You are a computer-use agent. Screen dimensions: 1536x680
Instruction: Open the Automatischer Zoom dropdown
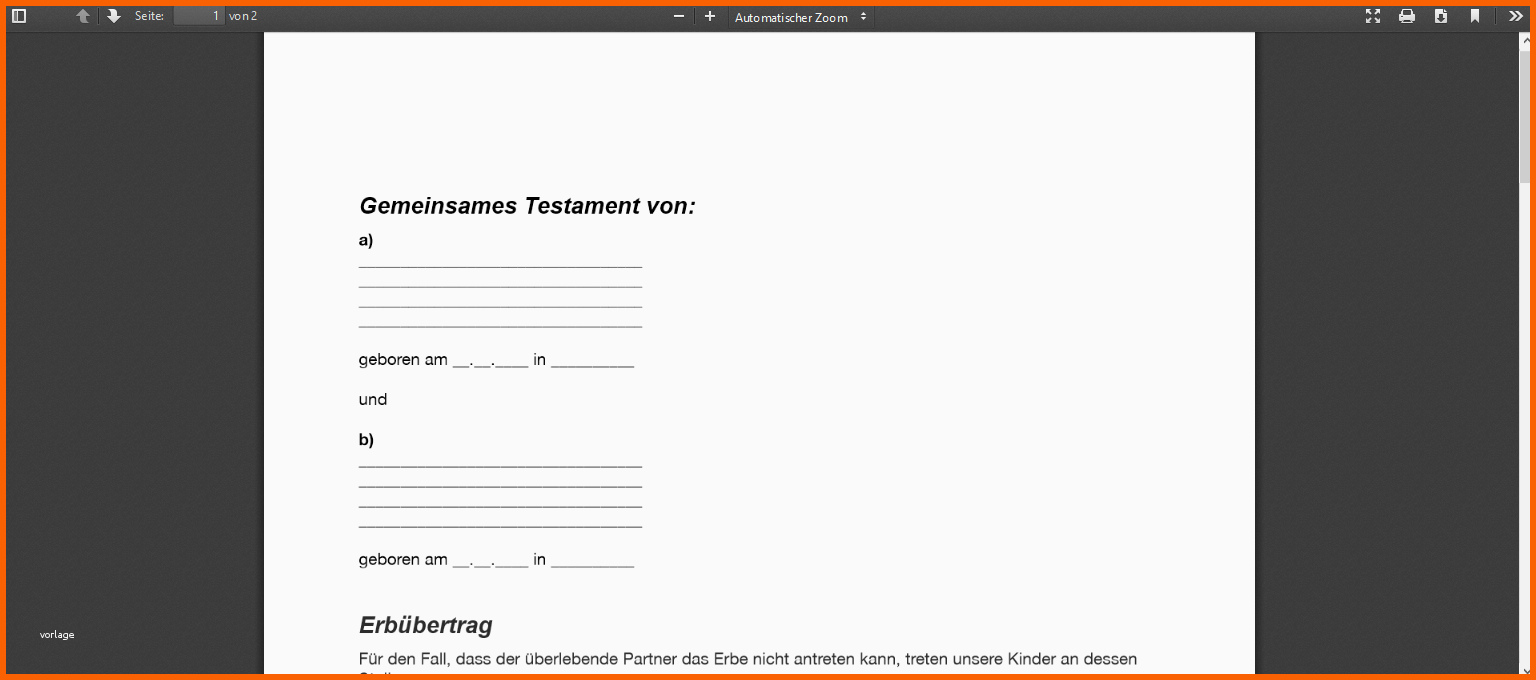pos(800,17)
